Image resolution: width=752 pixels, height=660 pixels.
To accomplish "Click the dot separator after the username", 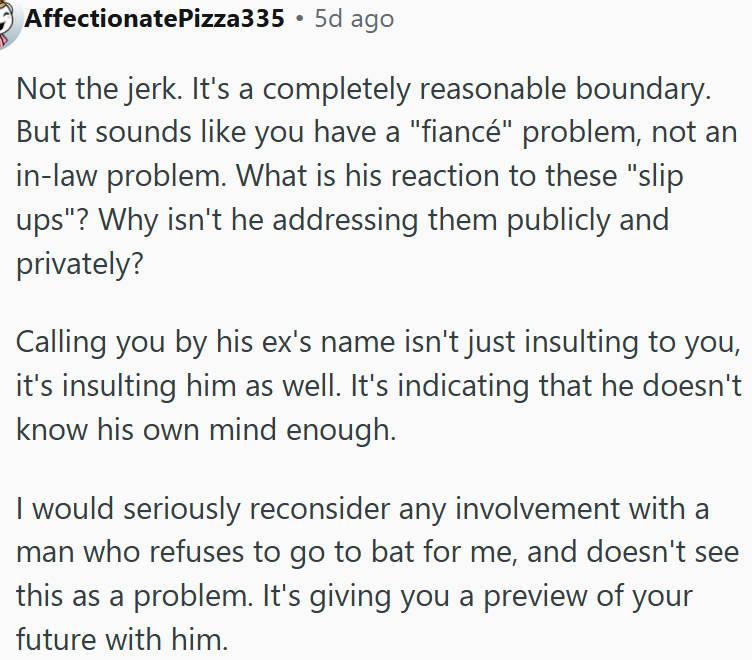I will click(x=299, y=19).
